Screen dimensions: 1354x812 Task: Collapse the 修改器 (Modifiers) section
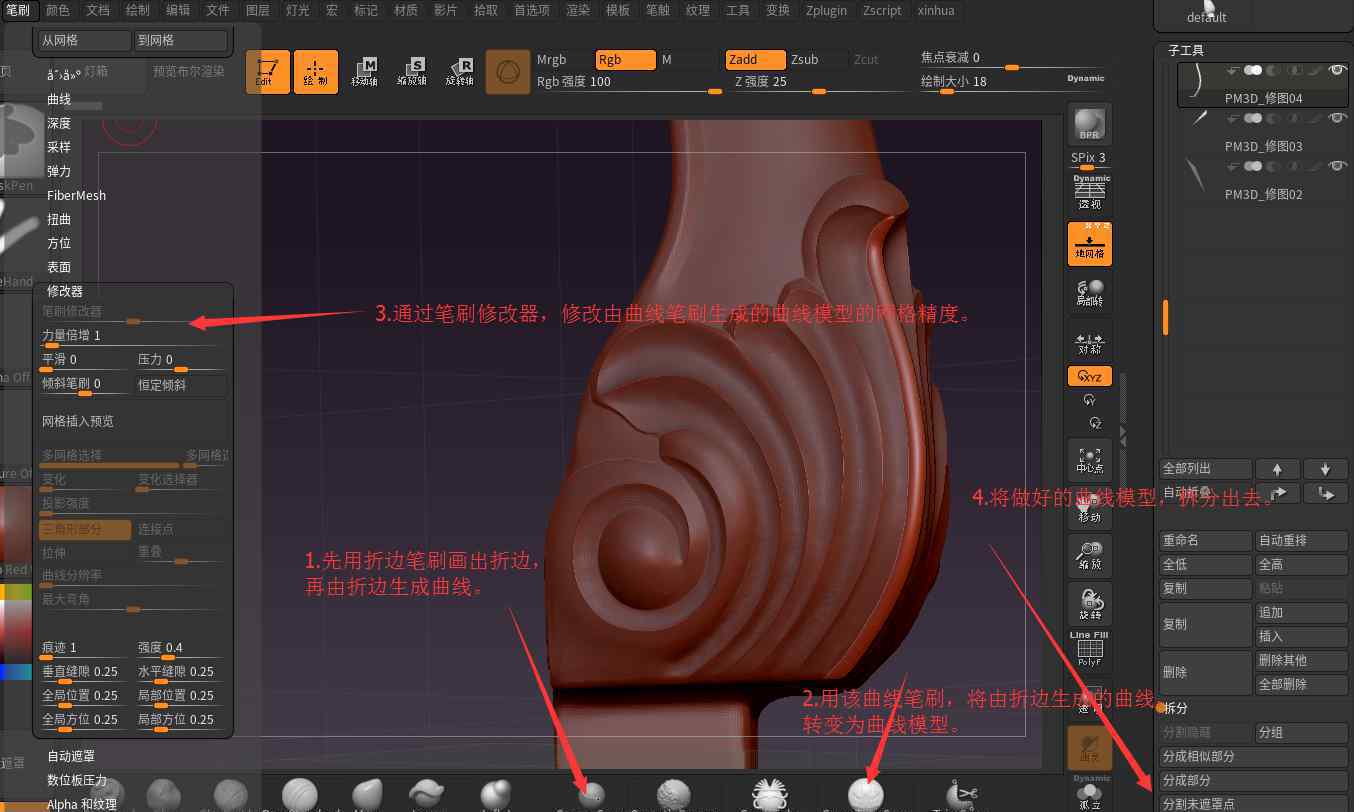tap(65, 291)
